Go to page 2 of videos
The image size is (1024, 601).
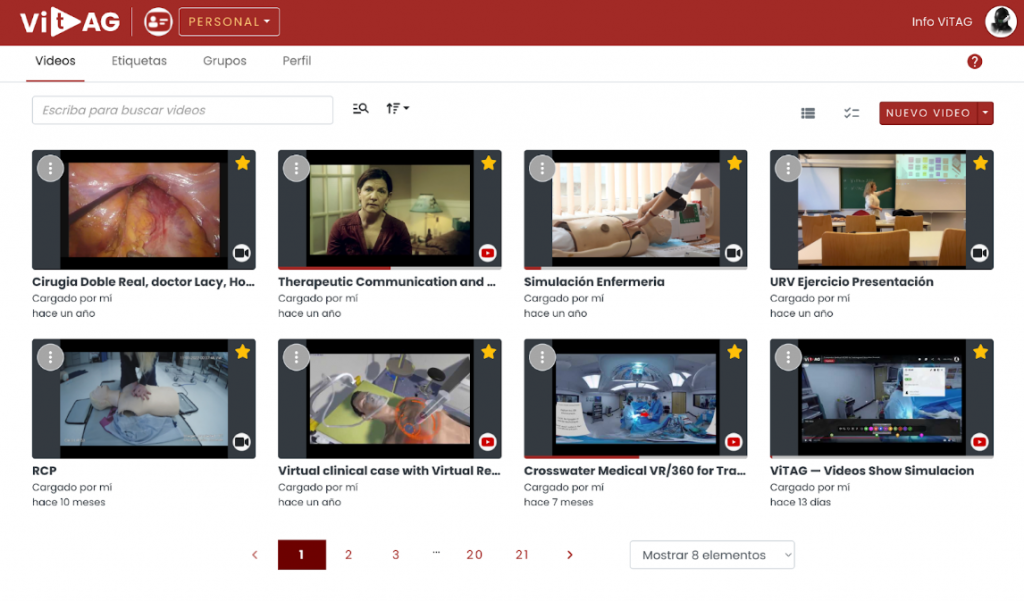click(x=348, y=555)
